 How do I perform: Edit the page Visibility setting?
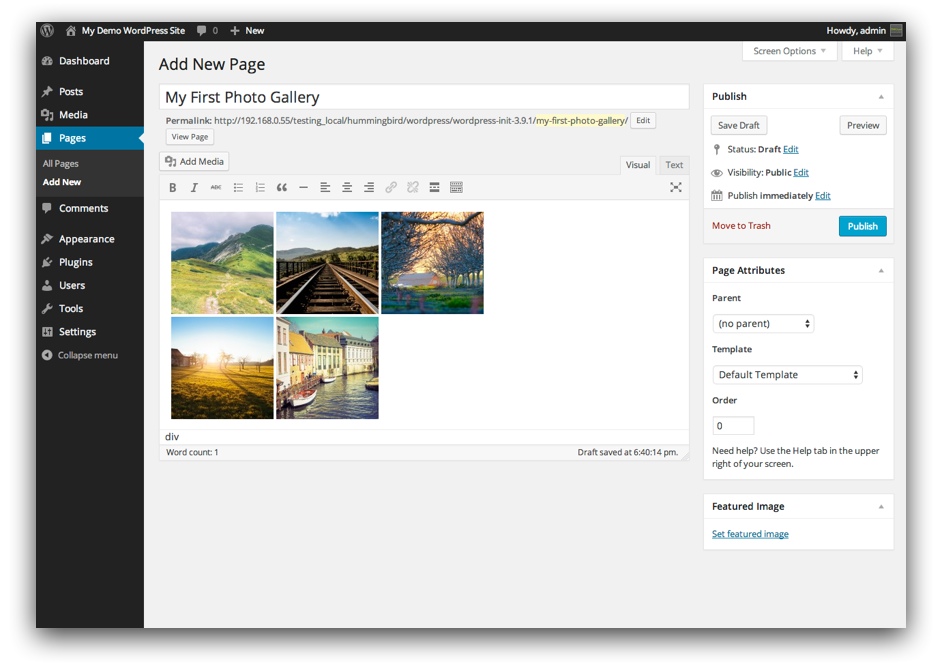point(801,172)
